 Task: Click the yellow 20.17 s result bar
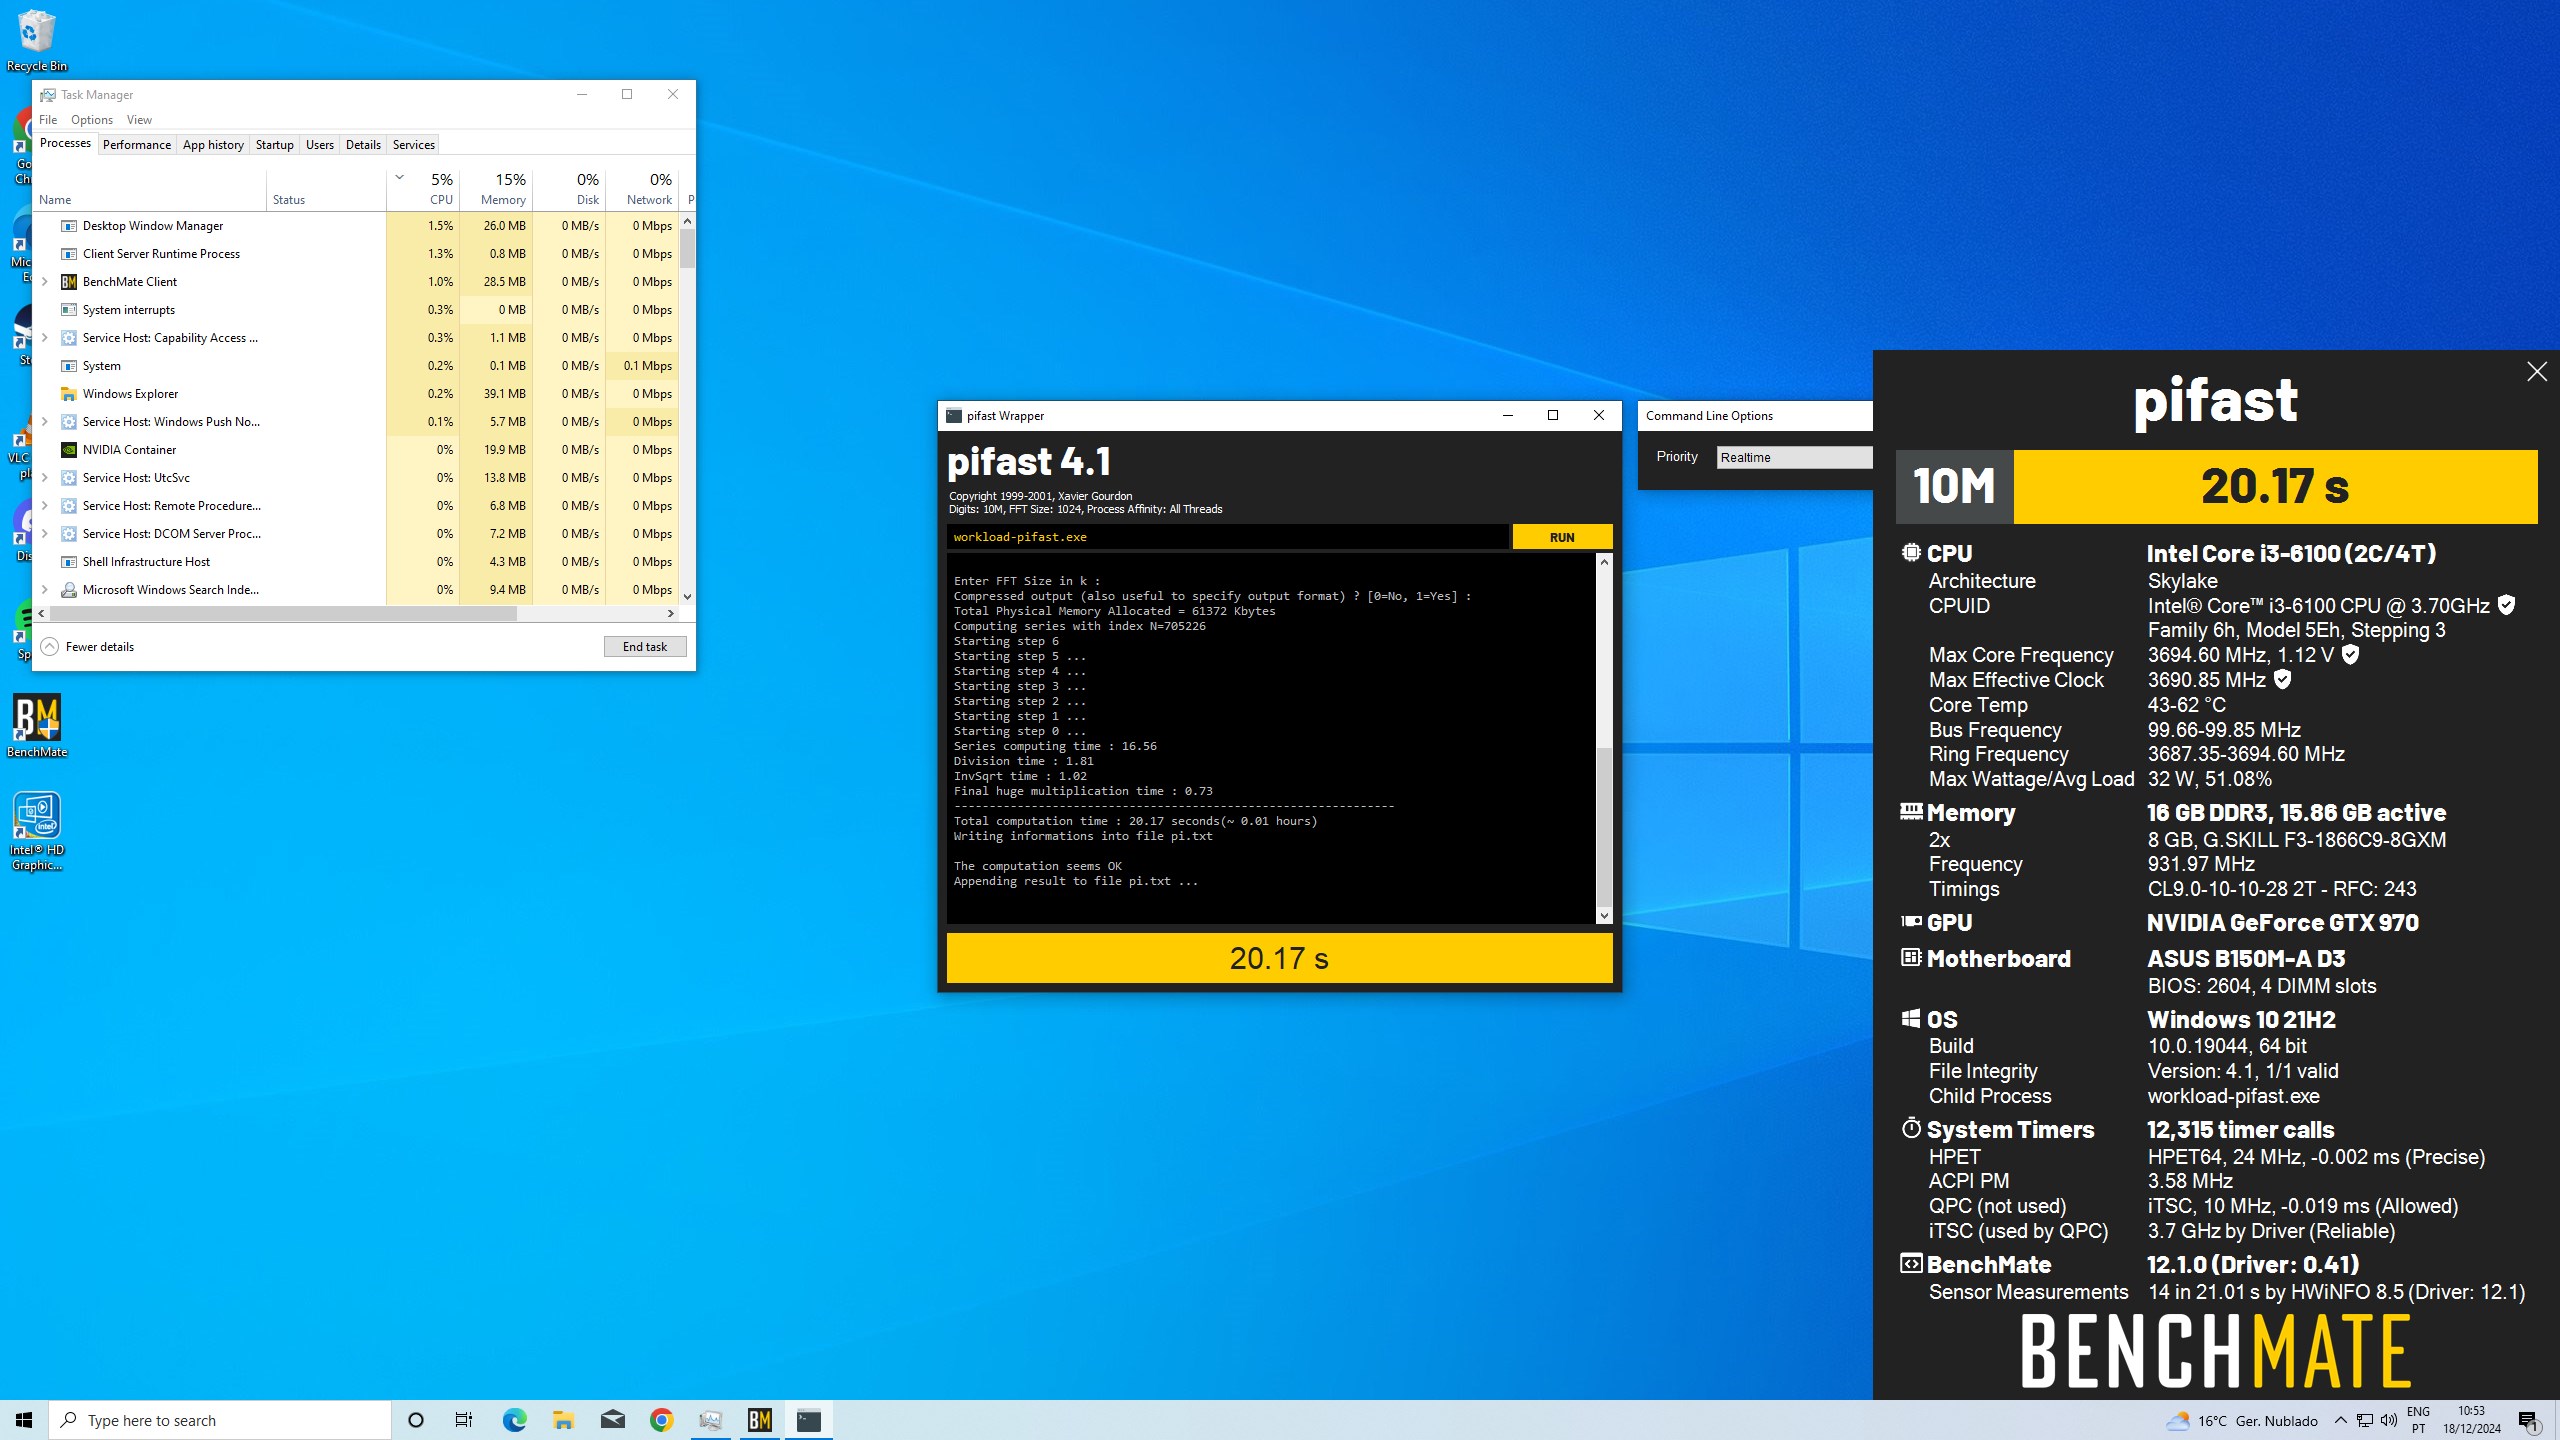click(1279, 958)
